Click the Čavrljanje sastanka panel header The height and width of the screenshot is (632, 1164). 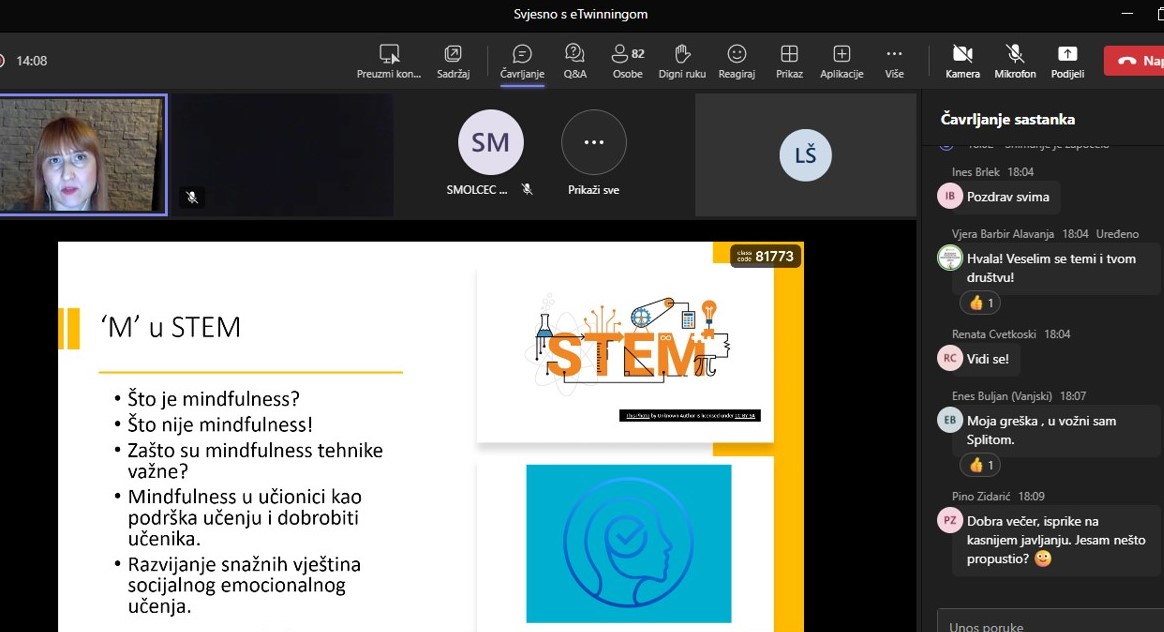pyautogui.click(x=1006, y=118)
